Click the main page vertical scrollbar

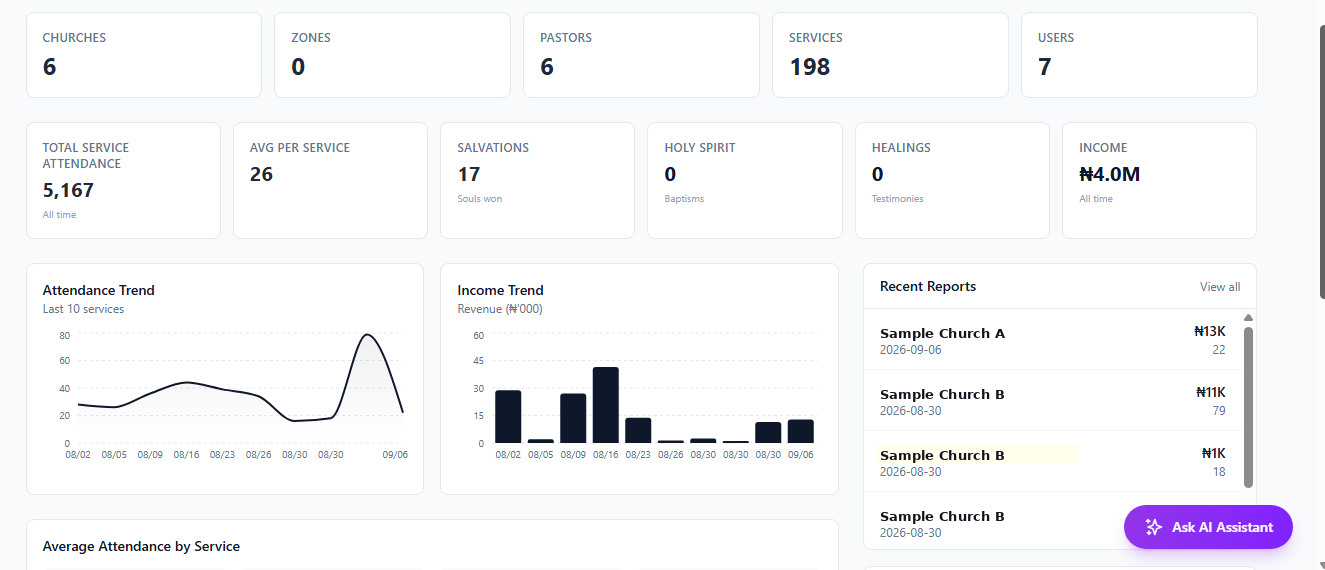[x=1322, y=160]
